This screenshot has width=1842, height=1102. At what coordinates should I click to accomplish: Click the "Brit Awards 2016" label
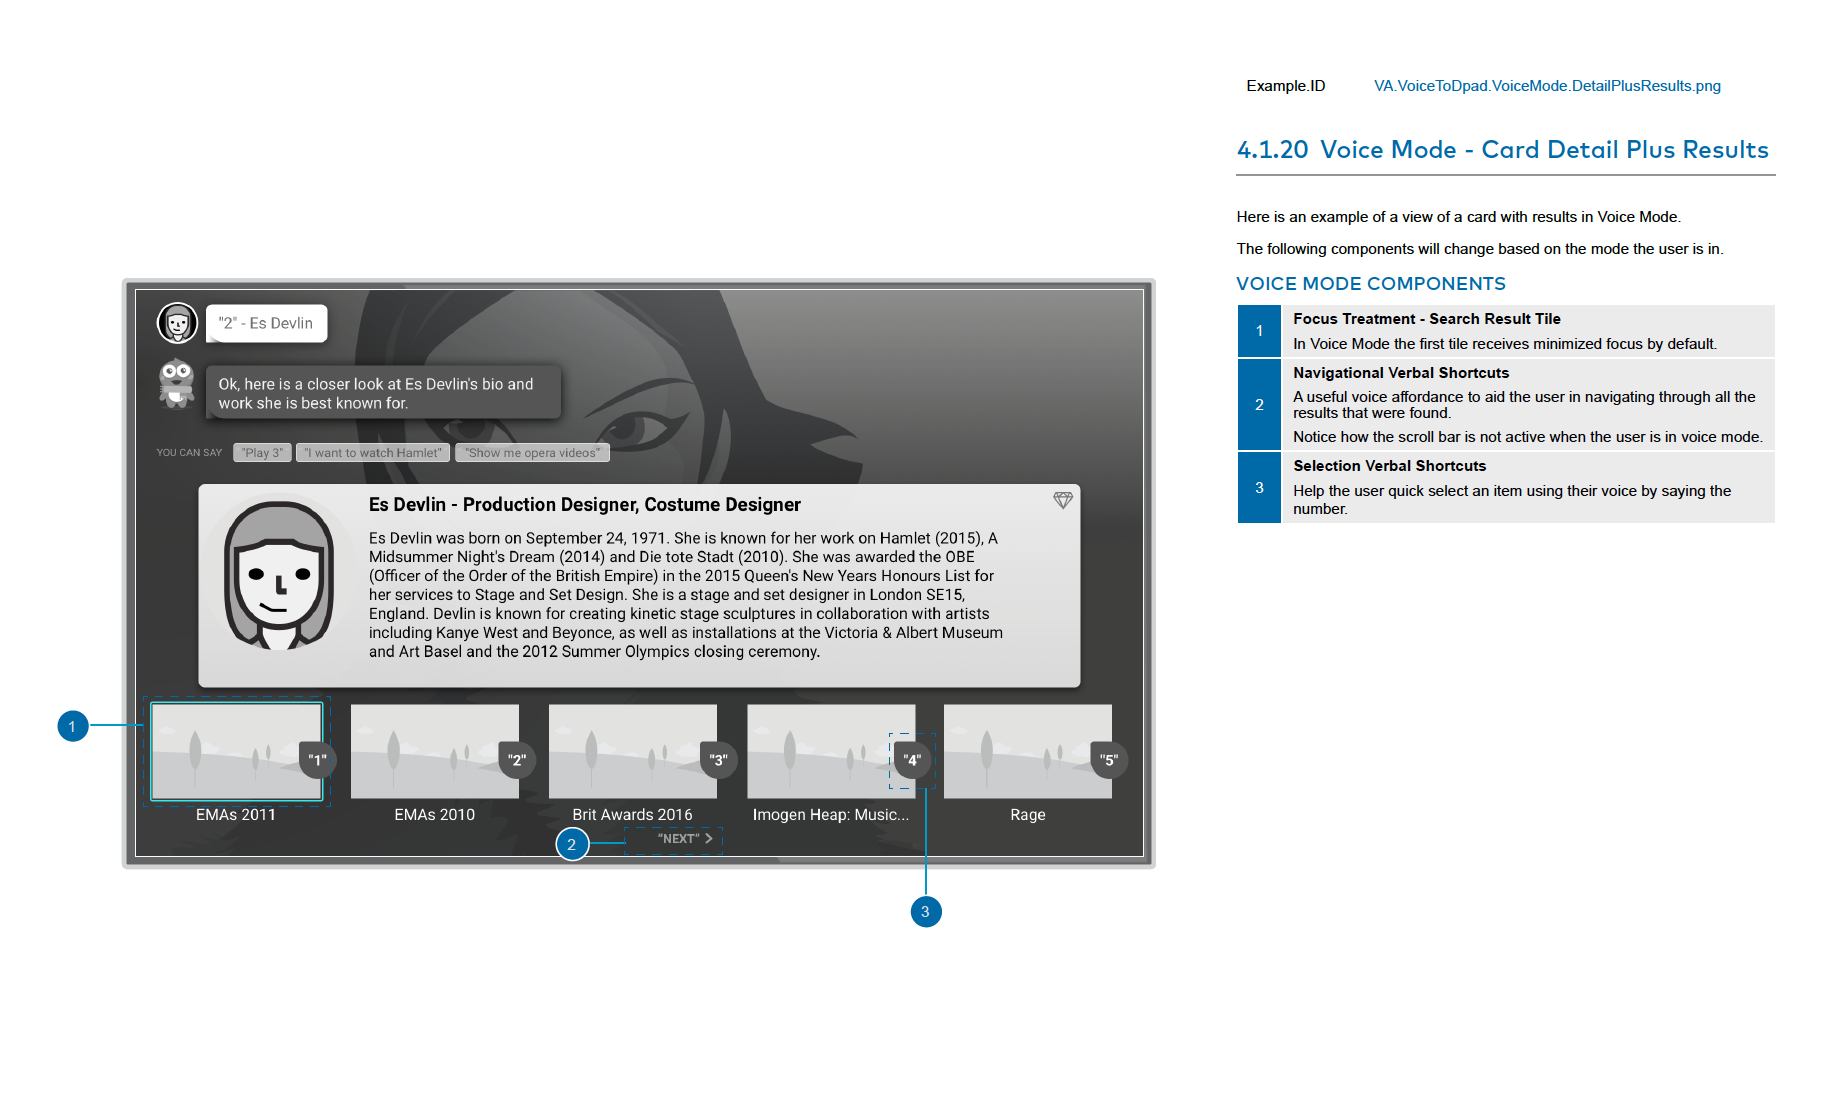point(632,815)
